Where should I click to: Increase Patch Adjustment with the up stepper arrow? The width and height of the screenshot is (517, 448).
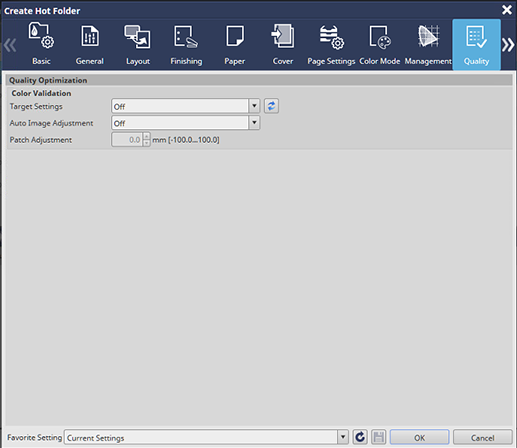pos(146,136)
